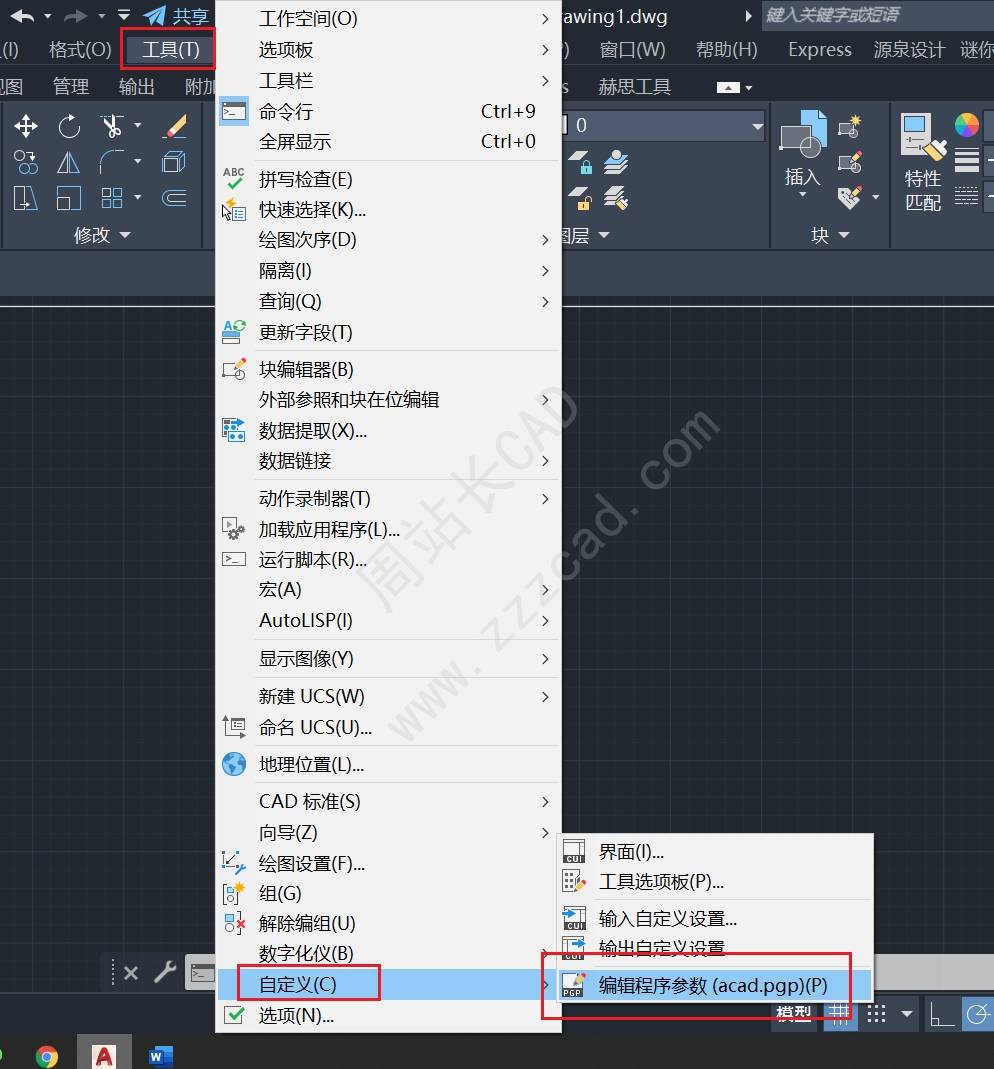Select the Rotate tool icon
This screenshot has width=994, height=1069.
69,126
